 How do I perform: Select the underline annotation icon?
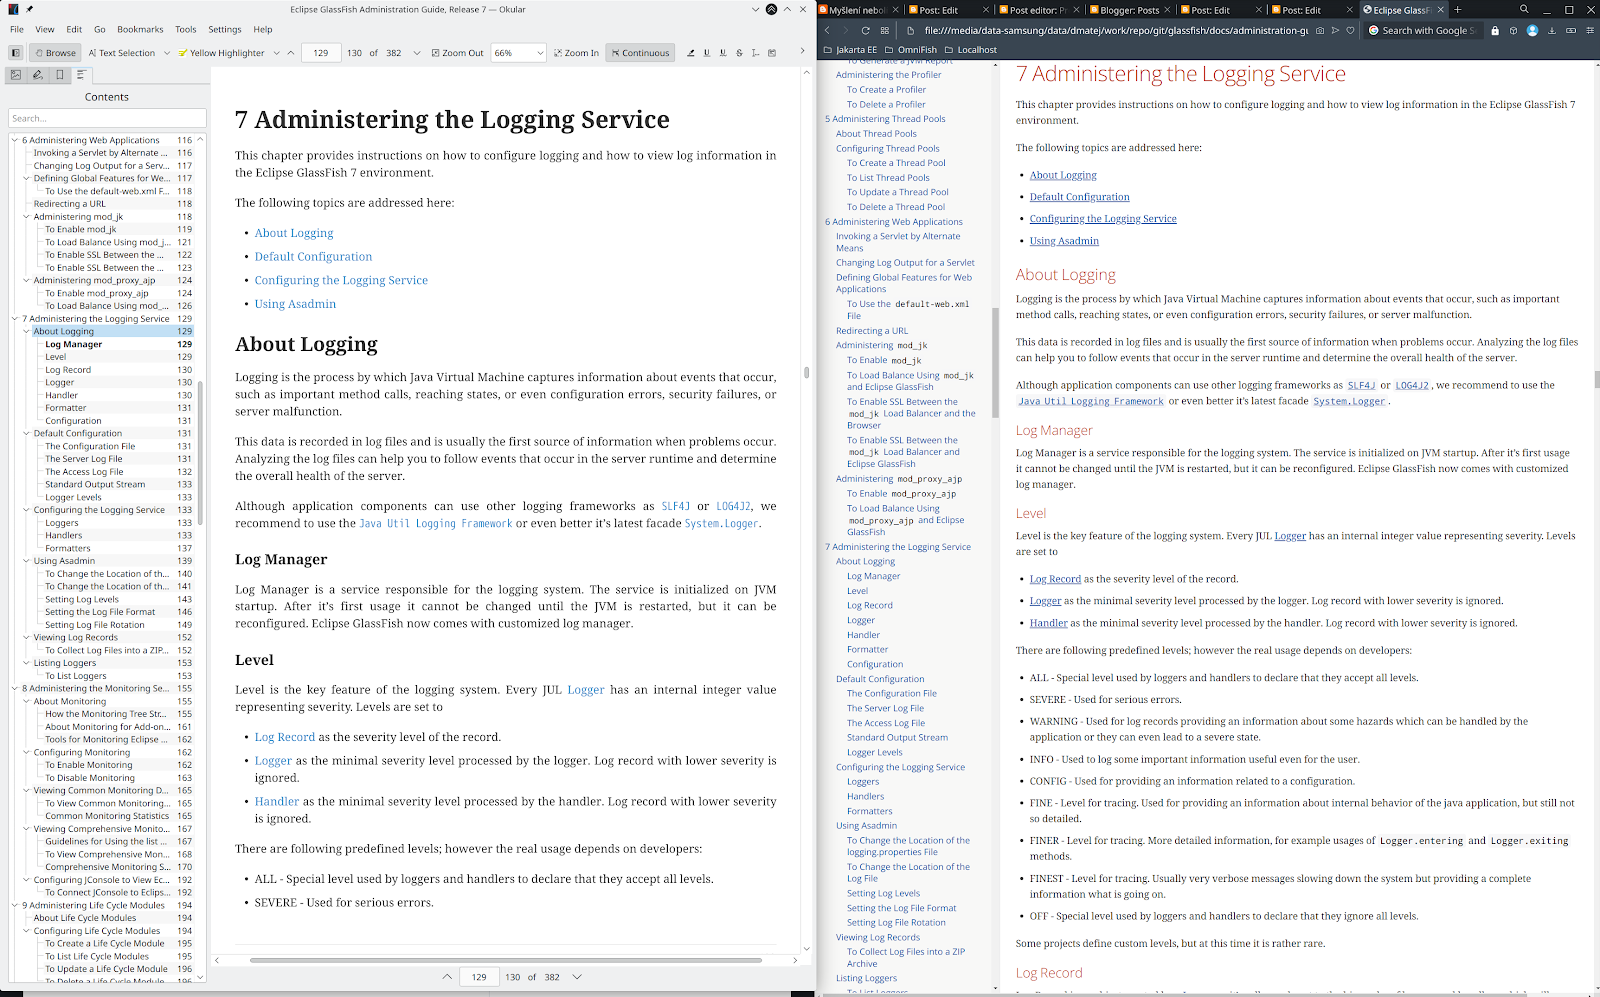pyautogui.click(x=707, y=53)
